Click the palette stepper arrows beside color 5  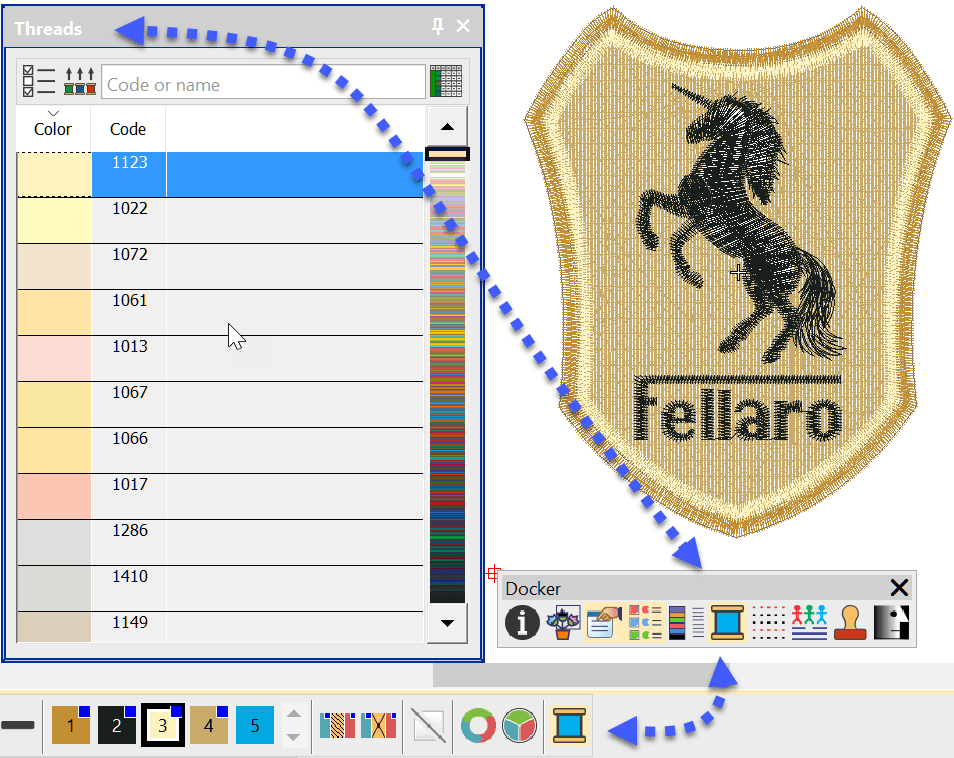click(293, 725)
